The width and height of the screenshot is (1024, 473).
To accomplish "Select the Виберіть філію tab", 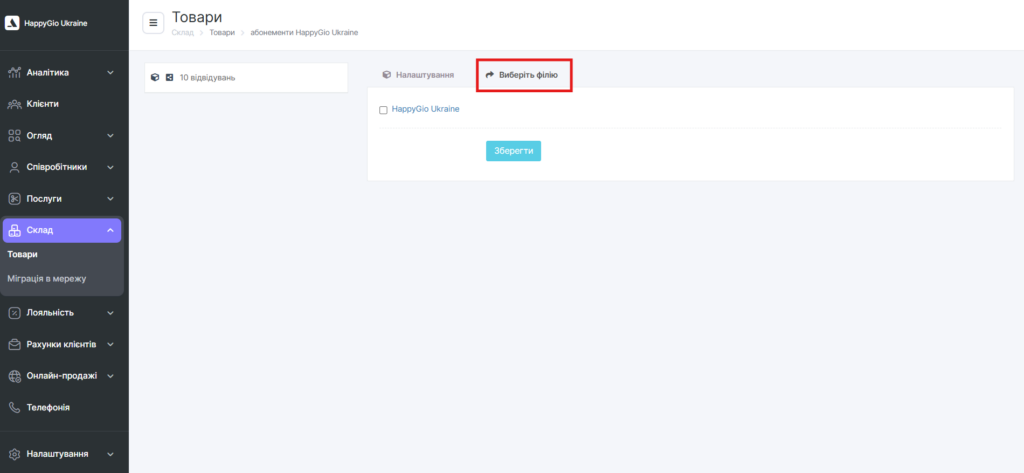I will point(528,75).
